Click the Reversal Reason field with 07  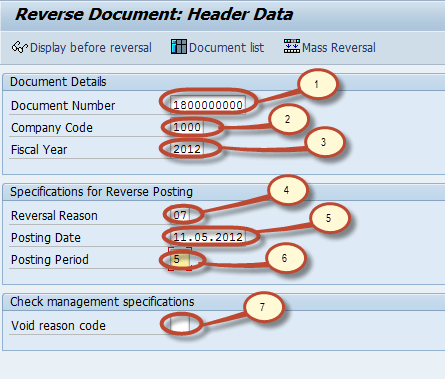[x=180, y=215]
